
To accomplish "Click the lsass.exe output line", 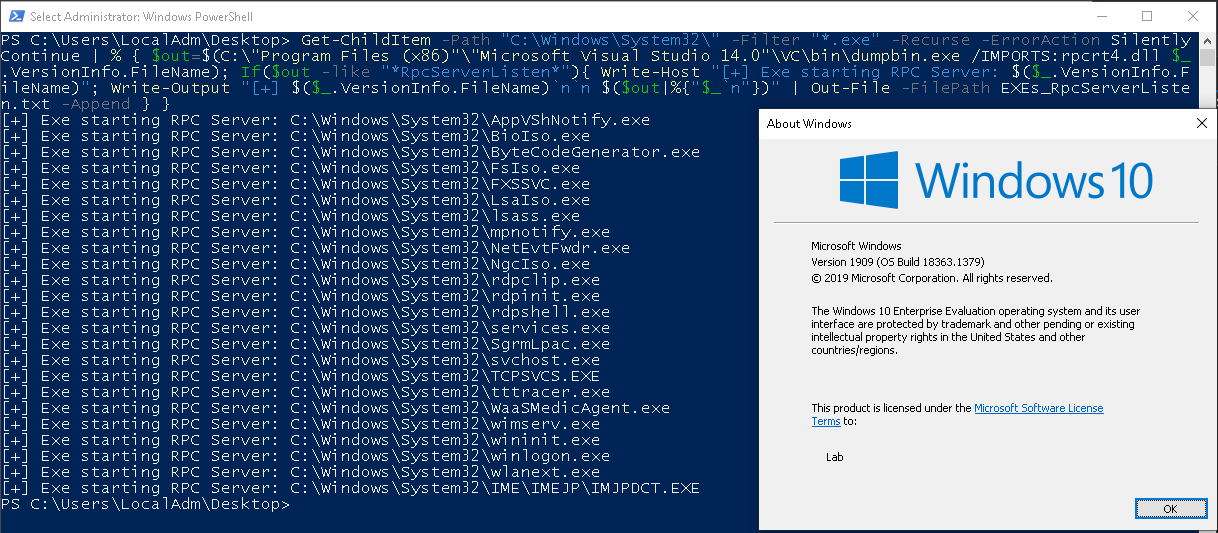I will pos(291,216).
